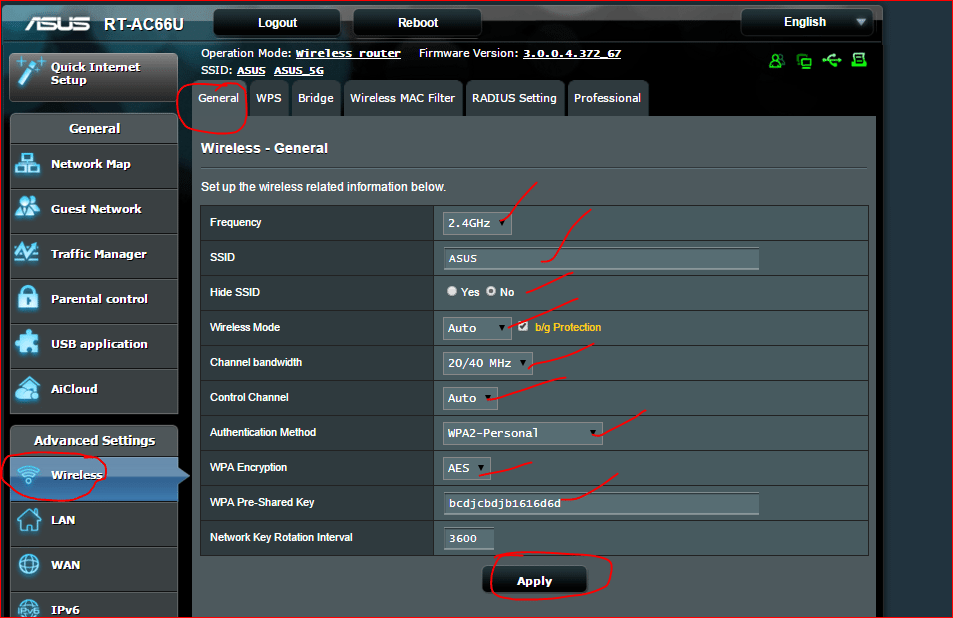Switch to the WPS tab
The height and width of the screenshot is (618, 953).
click(269, 98)
